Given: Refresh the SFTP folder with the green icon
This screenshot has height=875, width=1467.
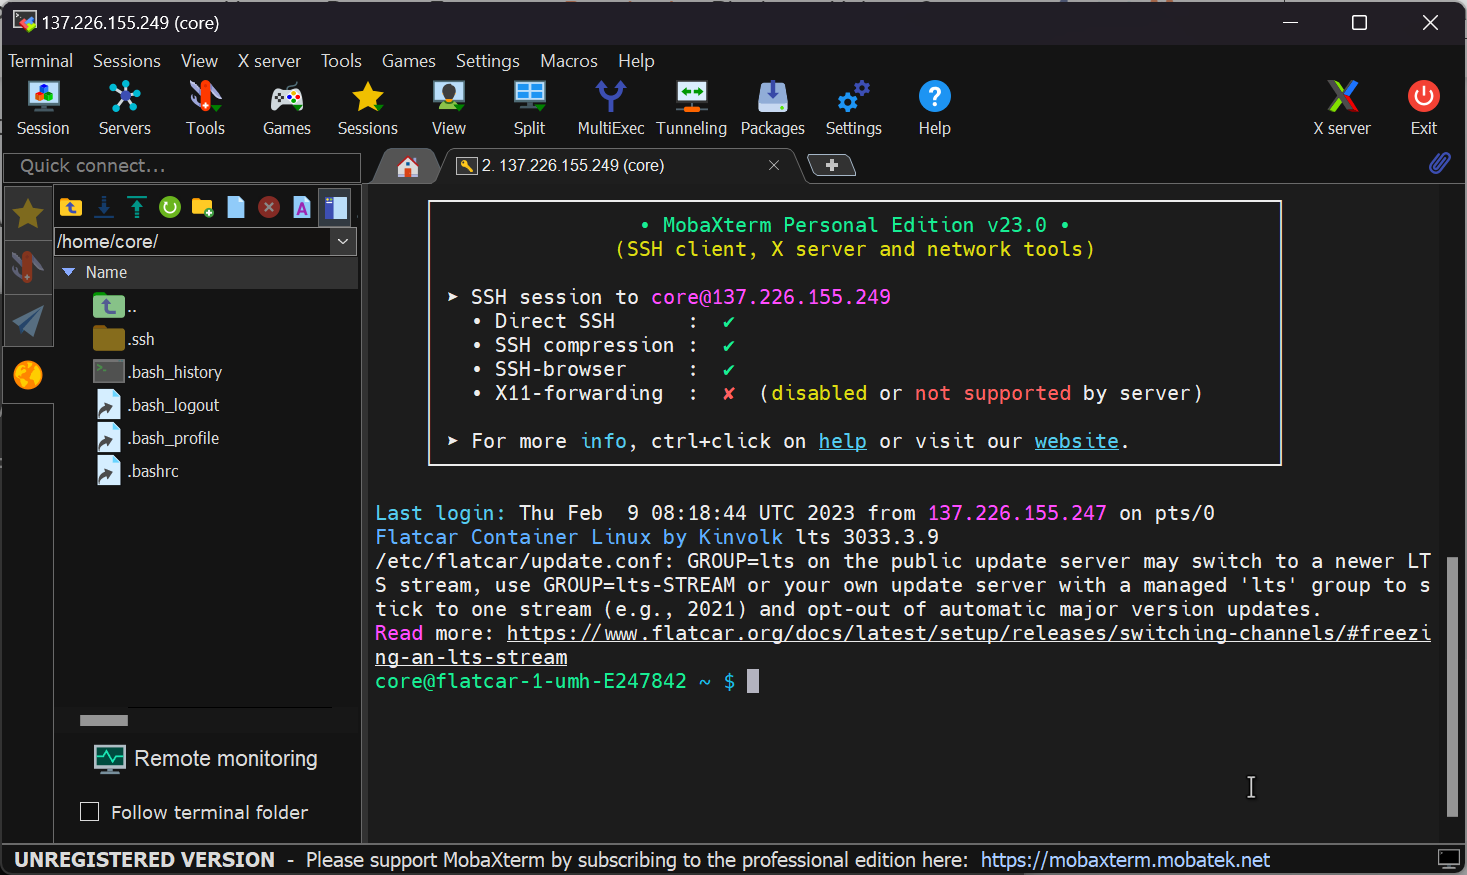Looking at the screenshot, I should coord(170,207).
